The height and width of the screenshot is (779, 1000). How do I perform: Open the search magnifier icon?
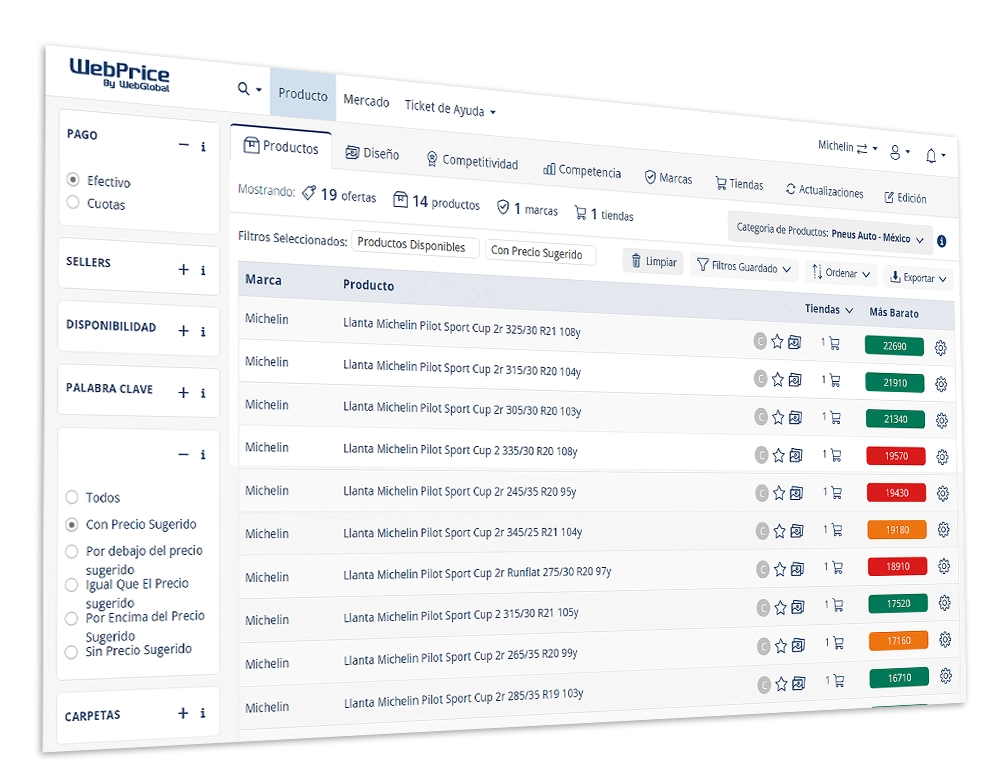coord(243,89)
